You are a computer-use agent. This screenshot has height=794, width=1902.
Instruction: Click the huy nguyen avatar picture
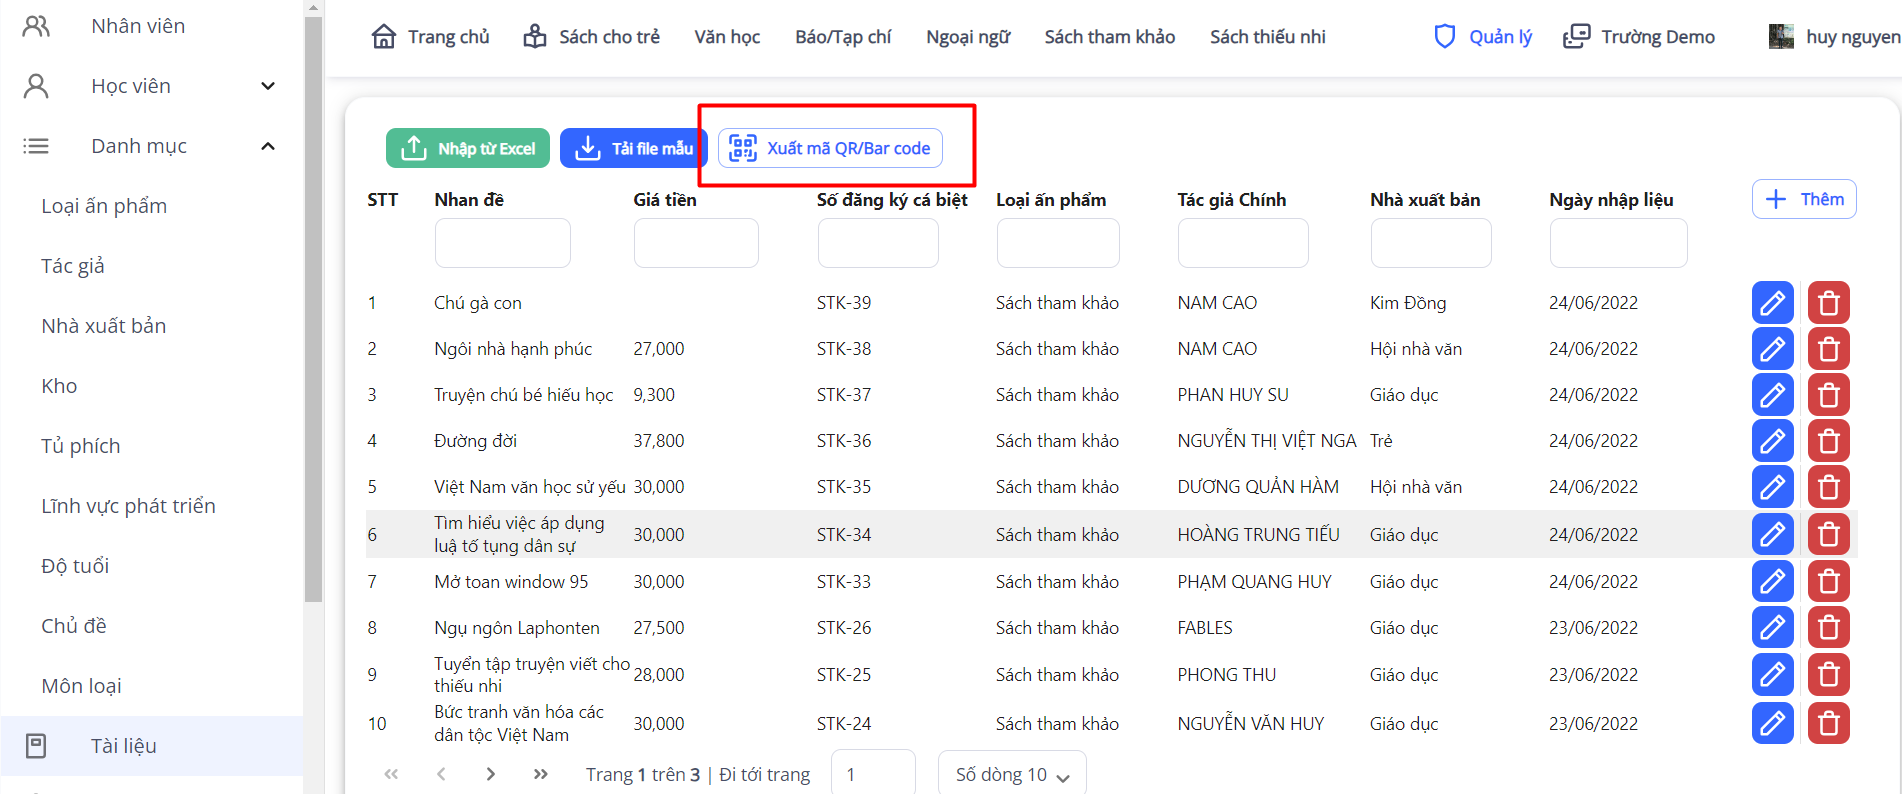pos(1781,37)
